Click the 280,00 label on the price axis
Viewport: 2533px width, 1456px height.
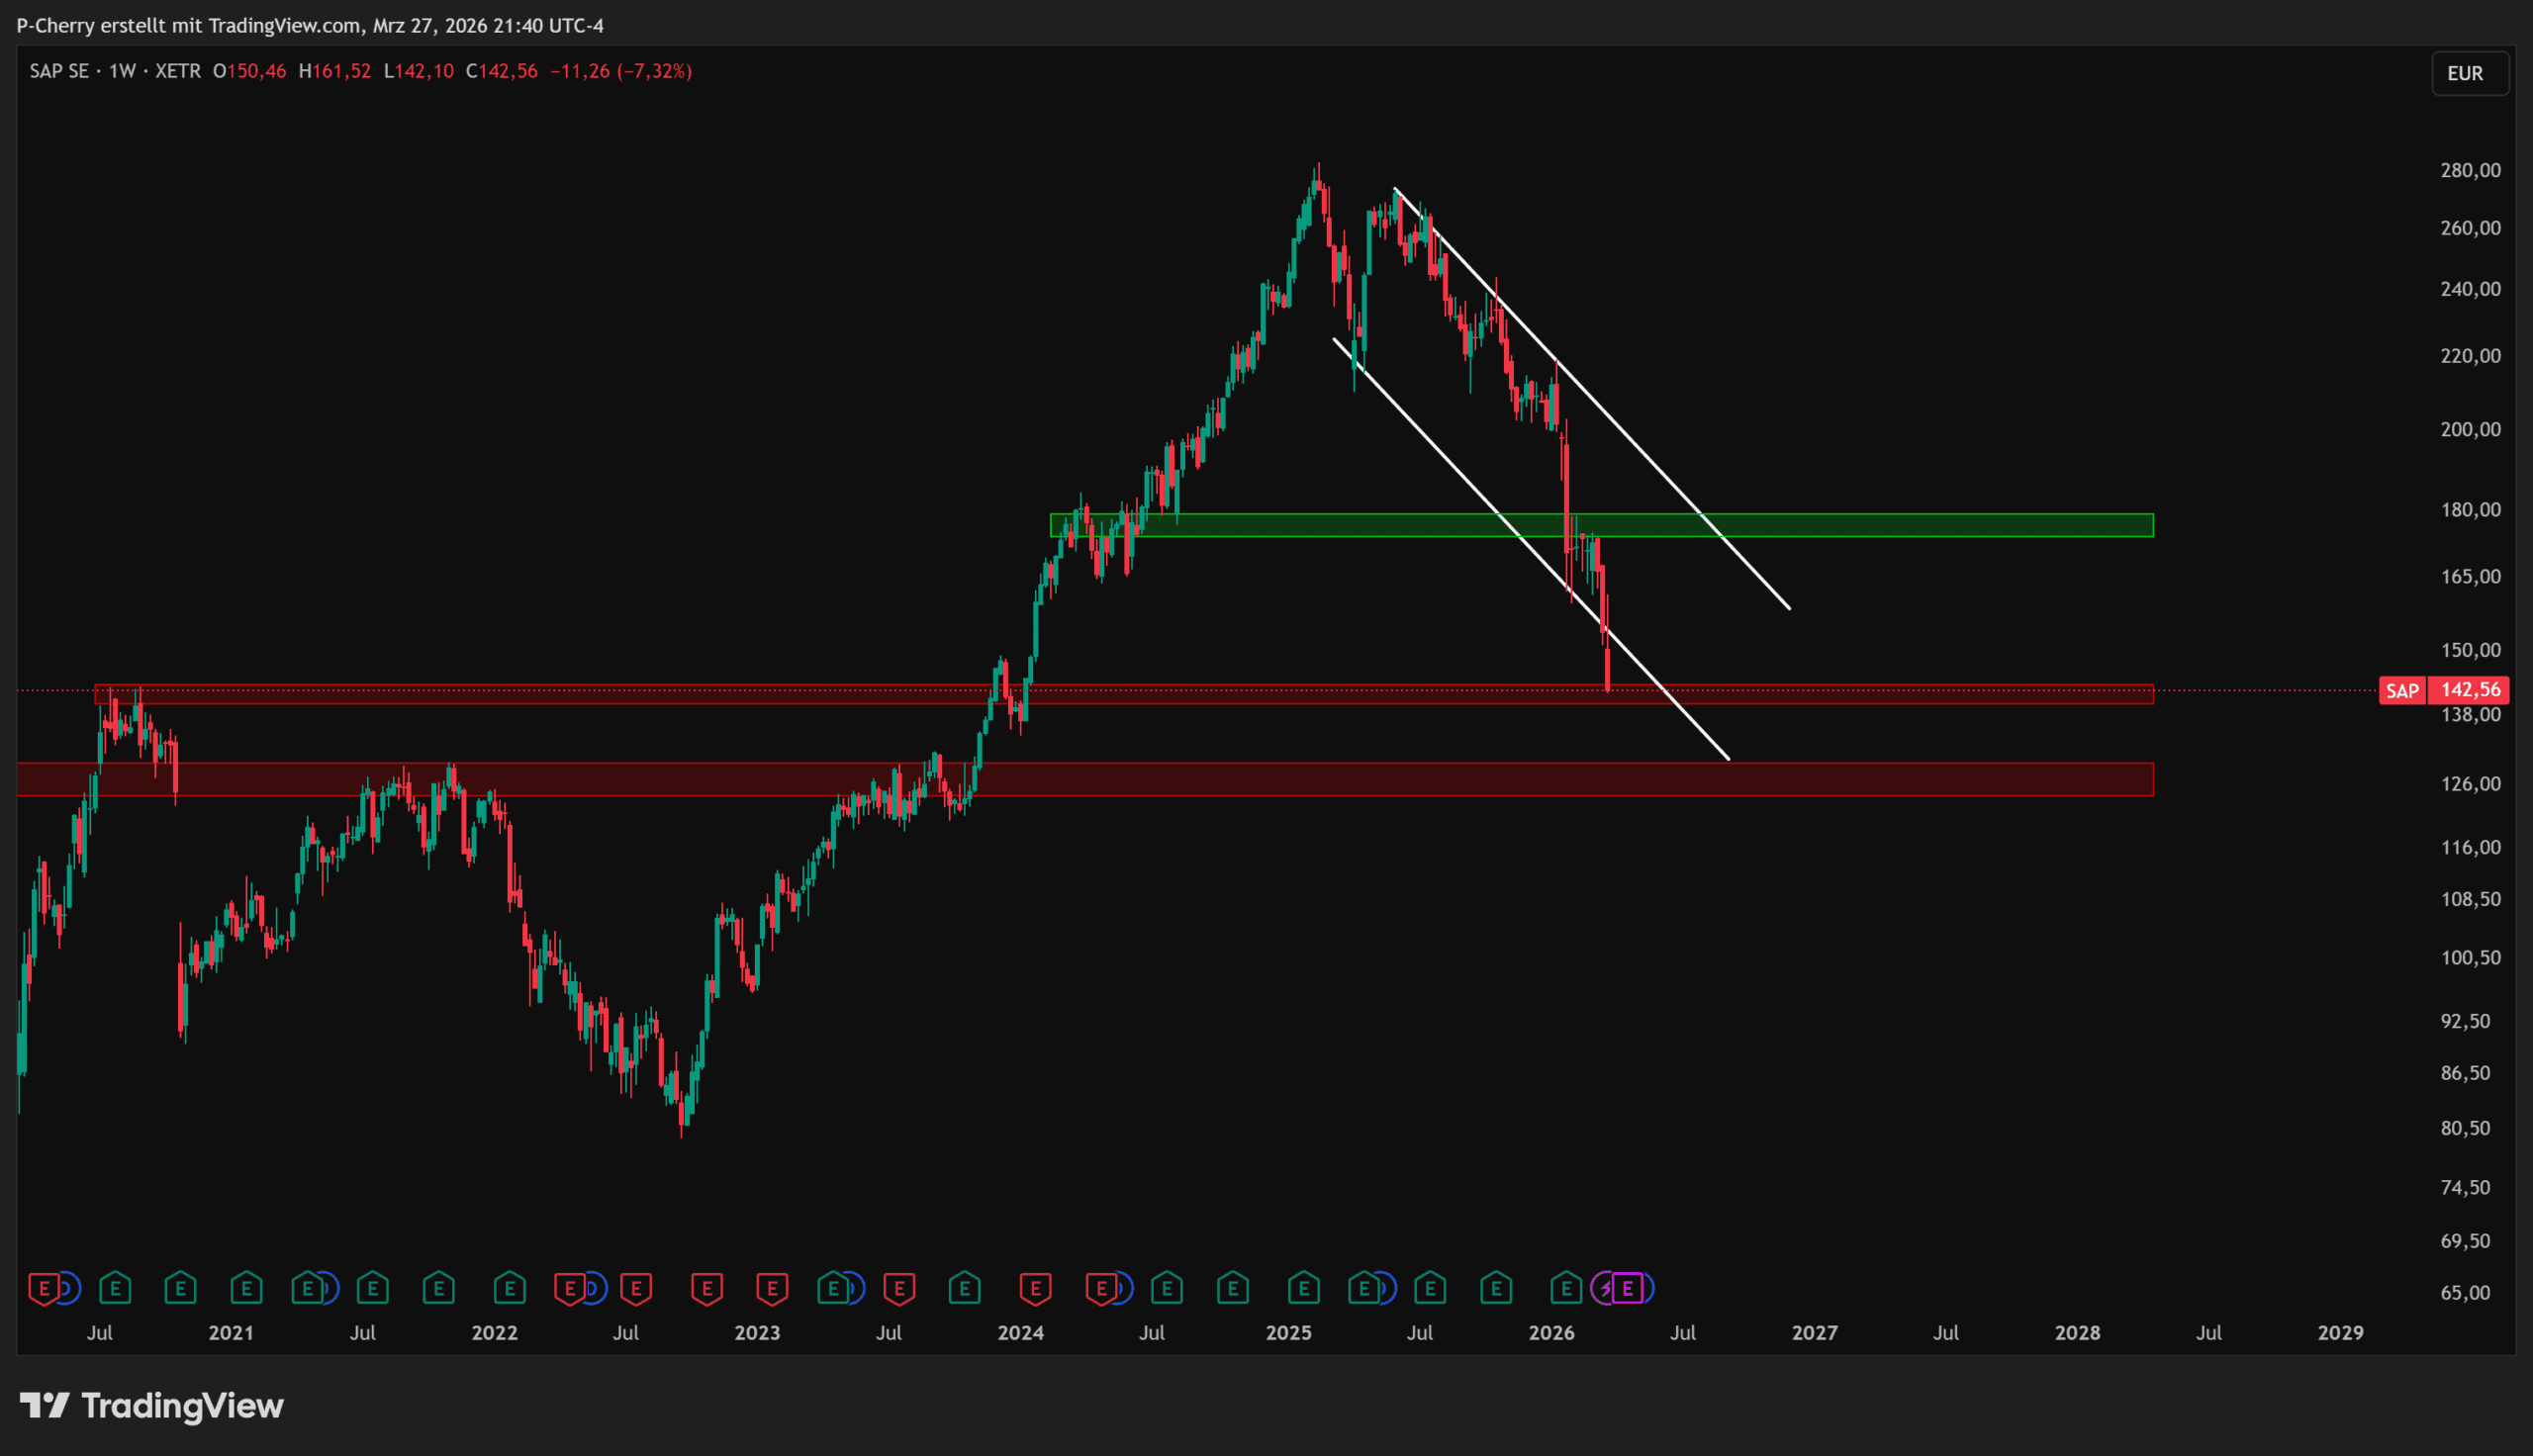tap(2469, 170)
